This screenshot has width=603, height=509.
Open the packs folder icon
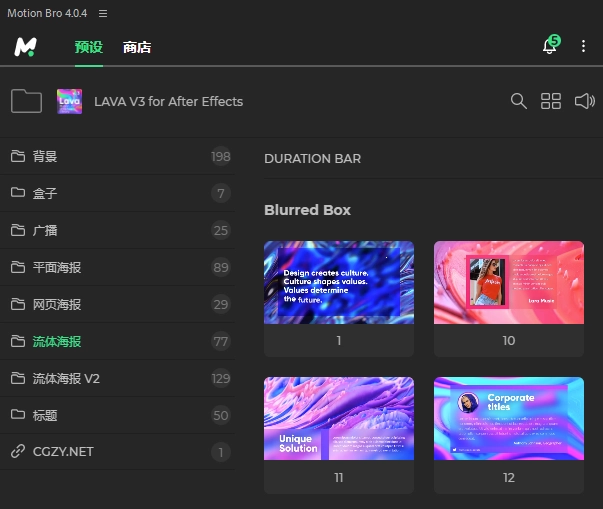[x=27, y=101]
